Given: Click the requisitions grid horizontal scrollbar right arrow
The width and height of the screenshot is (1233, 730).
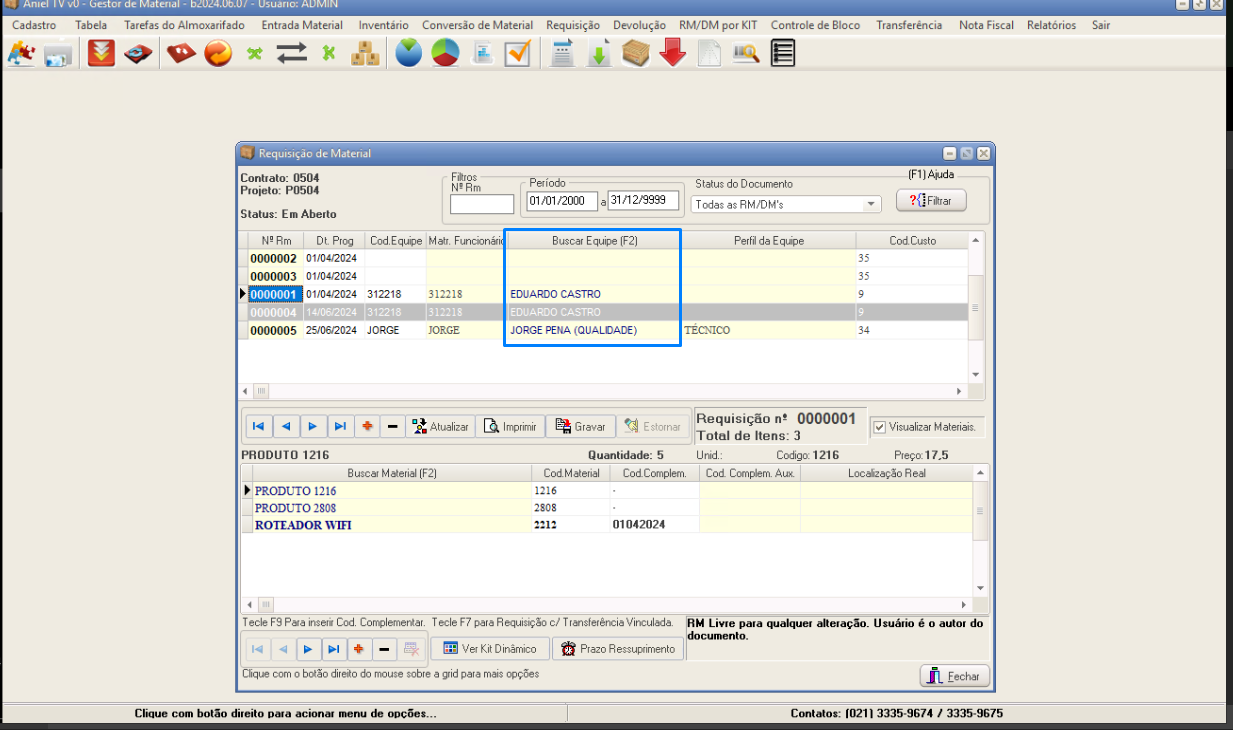Looking at the screenshot, I should 959,391.
